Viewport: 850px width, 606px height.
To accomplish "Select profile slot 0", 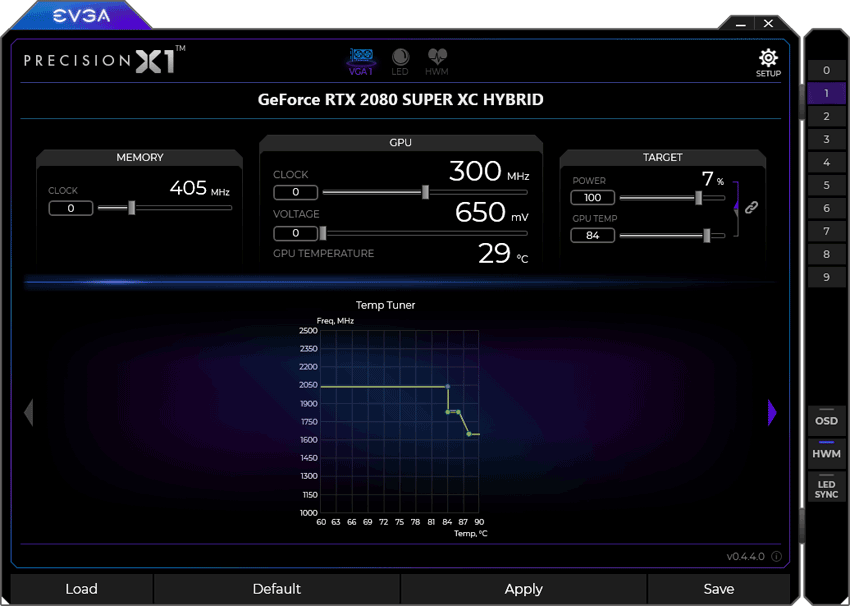I will 826,70.
